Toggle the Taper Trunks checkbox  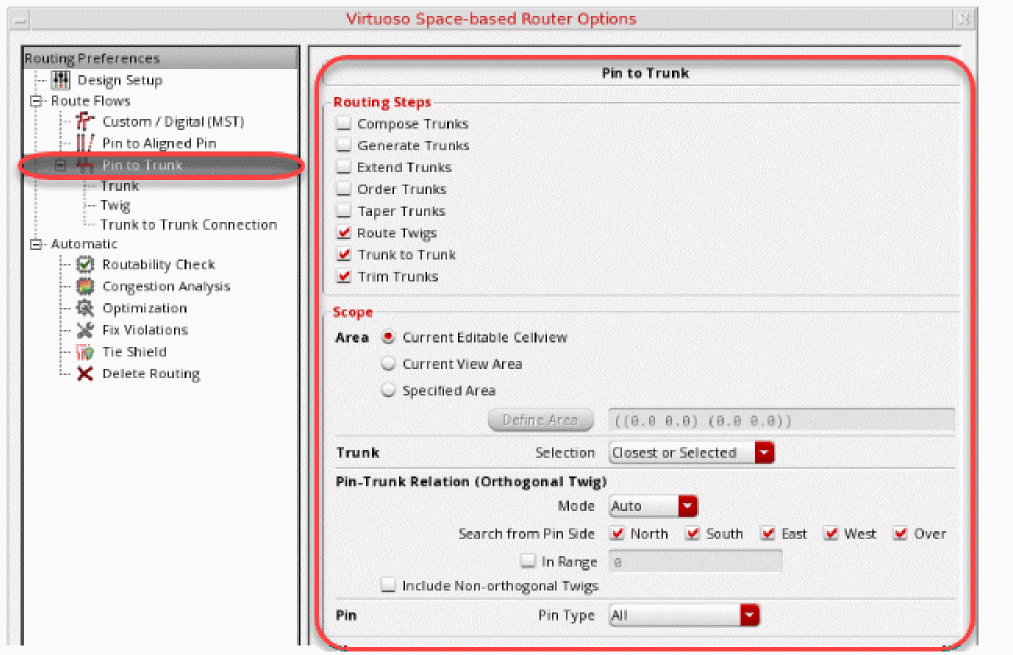click(x=344, y=211)
